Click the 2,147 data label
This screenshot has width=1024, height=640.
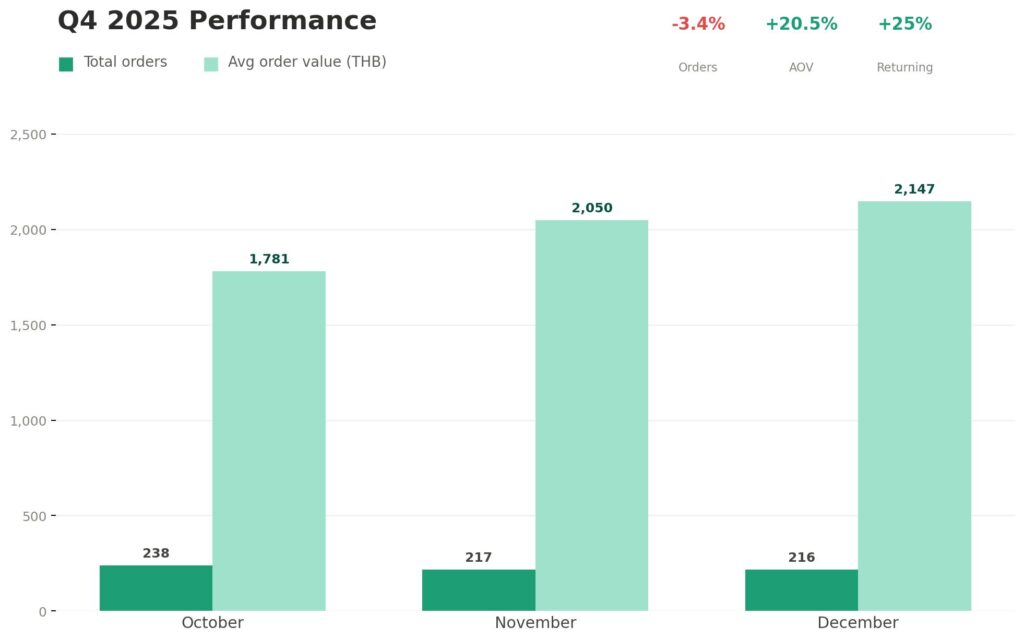[x=914, y=189]
